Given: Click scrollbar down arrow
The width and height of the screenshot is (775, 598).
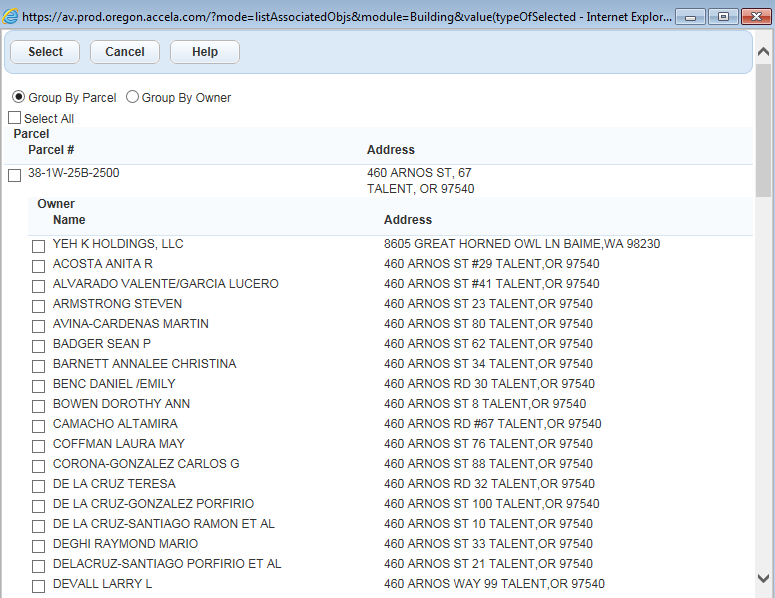Looking at the screenshot, I should point(764,578).
